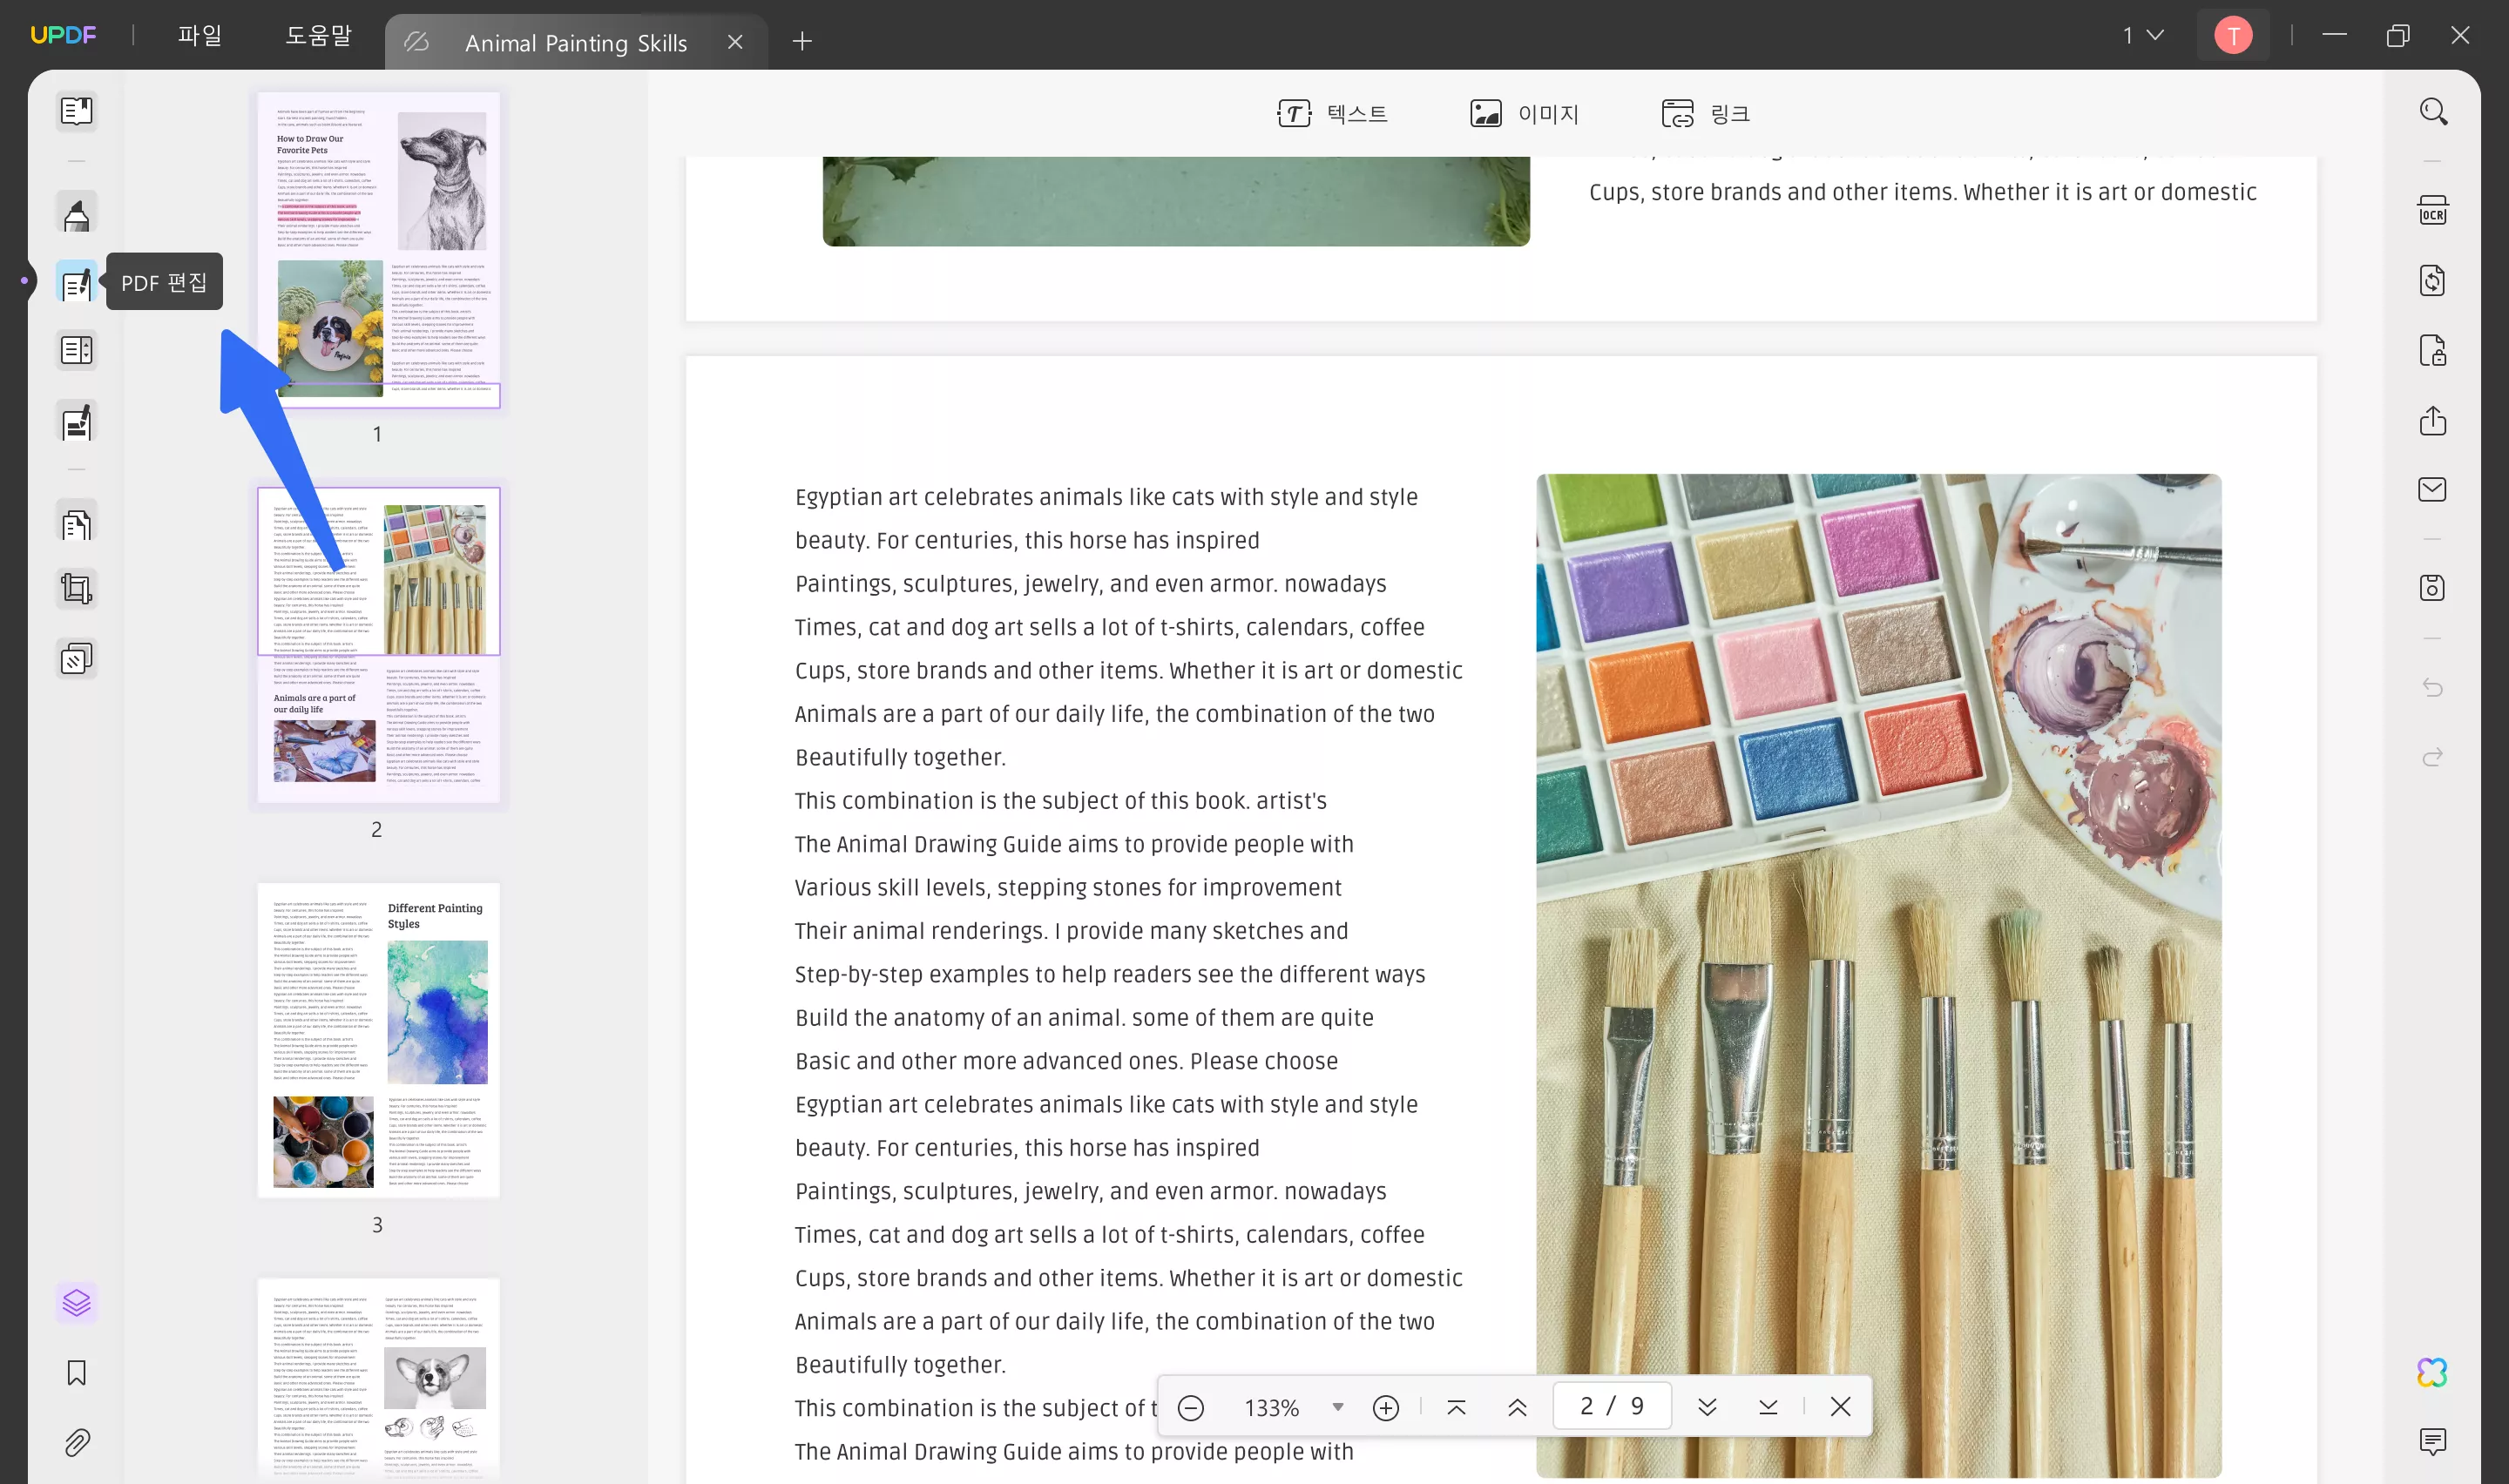The width and height of the screenshot is (2509, 1484).
Task: Open the convert PDF tool
Action: tap(2432, 280)
